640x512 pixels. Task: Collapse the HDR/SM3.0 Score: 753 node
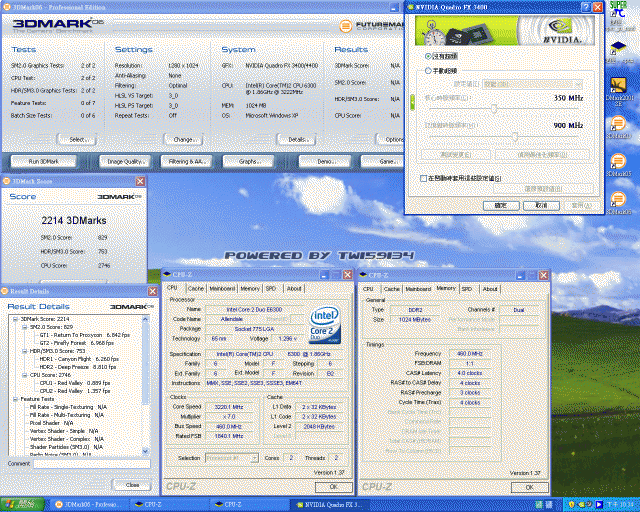pyautogui.click(x=24, y=351)
